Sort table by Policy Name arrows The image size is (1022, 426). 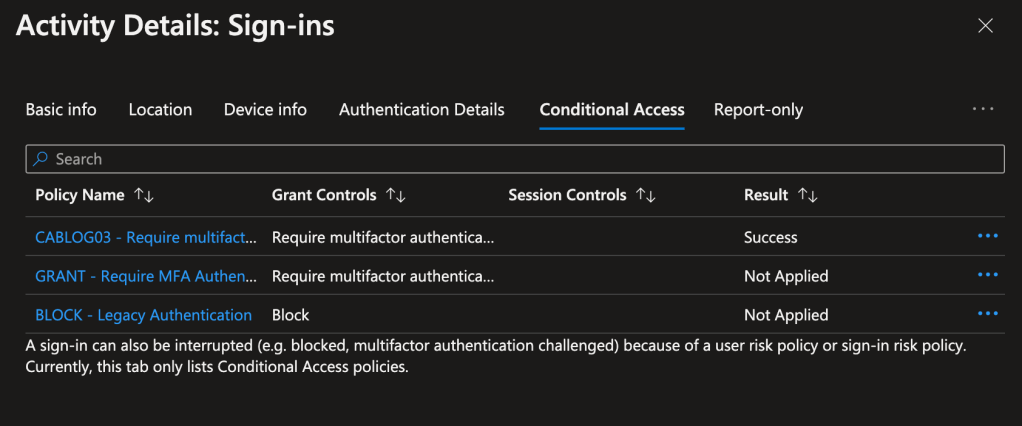click(144, 196)
